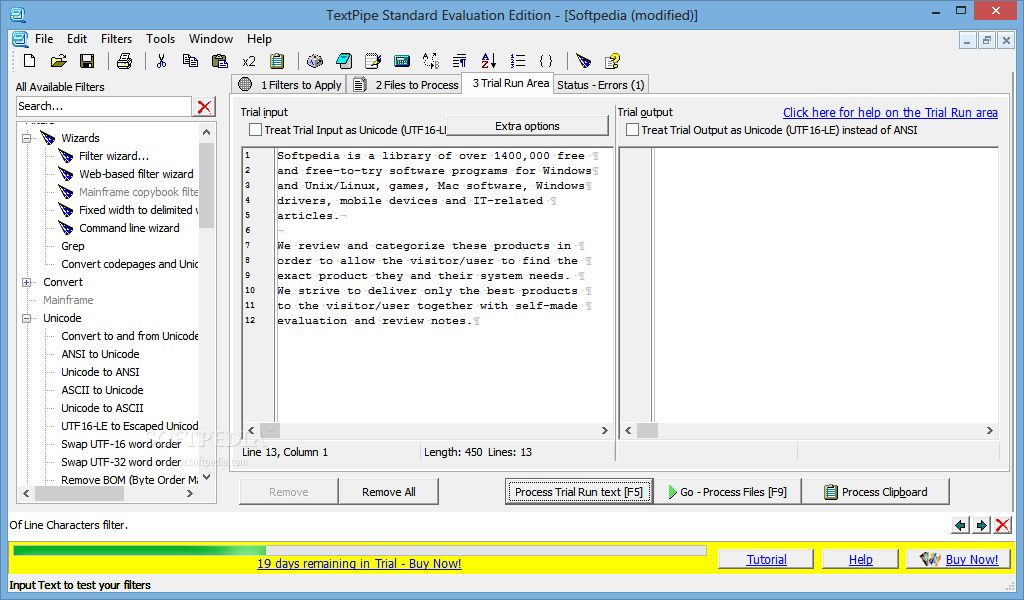Image resolution: width=1024 pixels, height=600 pixels.
Task: Click the teal keyboard-like toolbar icon
Action: [402, 61]
